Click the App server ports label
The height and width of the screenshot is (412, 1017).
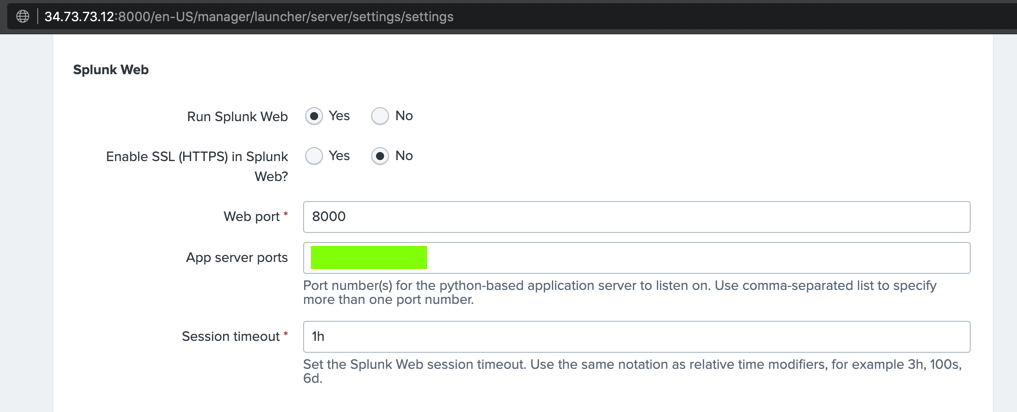click(237, 258)
